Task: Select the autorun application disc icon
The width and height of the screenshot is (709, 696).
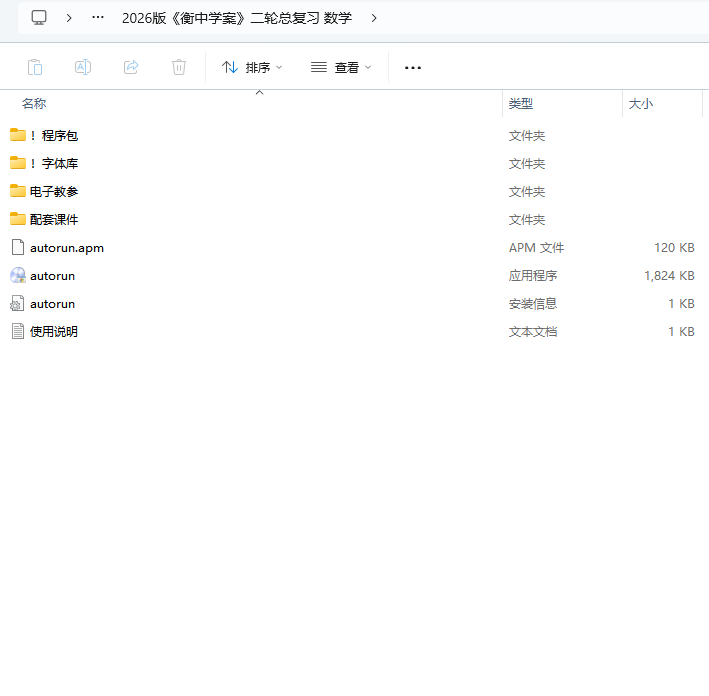Action: 18,275
